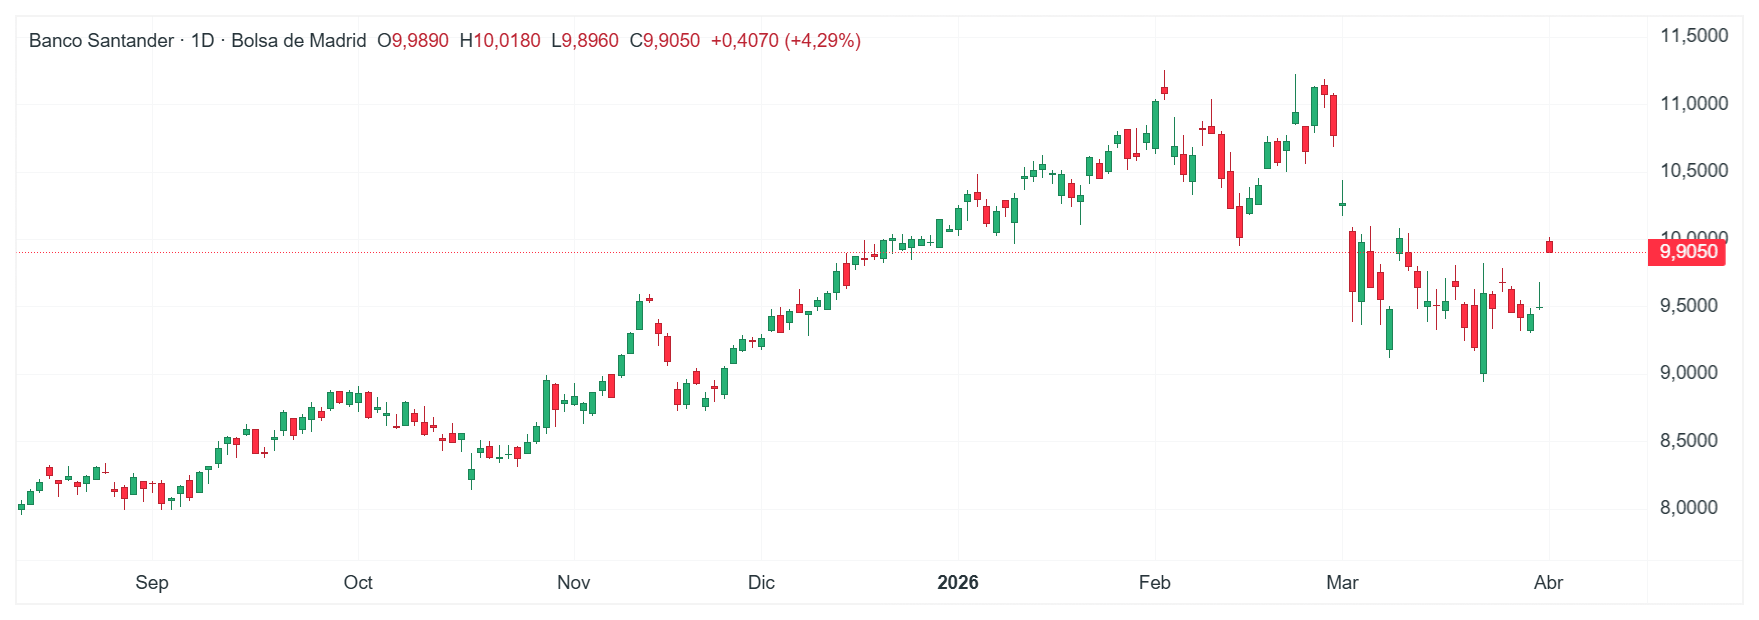Screen dimensions: 1759x620
Task: Click the latest red candle above price line
Action: click(1549, 246)
